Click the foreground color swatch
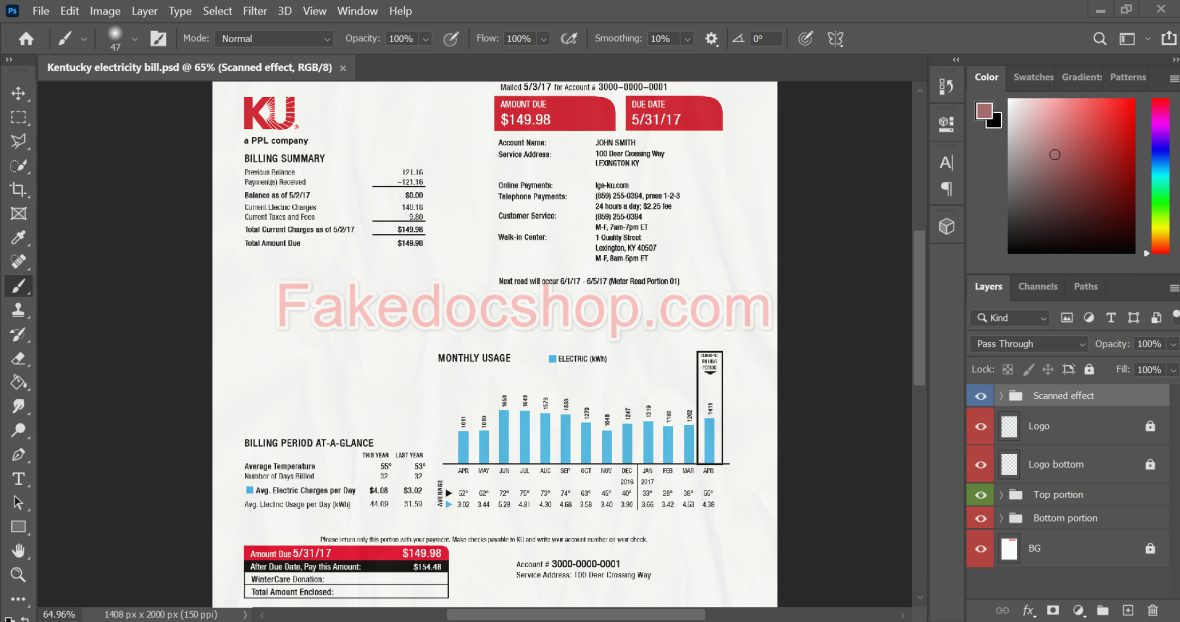1180x622 pixels. [x=984, y=111]
